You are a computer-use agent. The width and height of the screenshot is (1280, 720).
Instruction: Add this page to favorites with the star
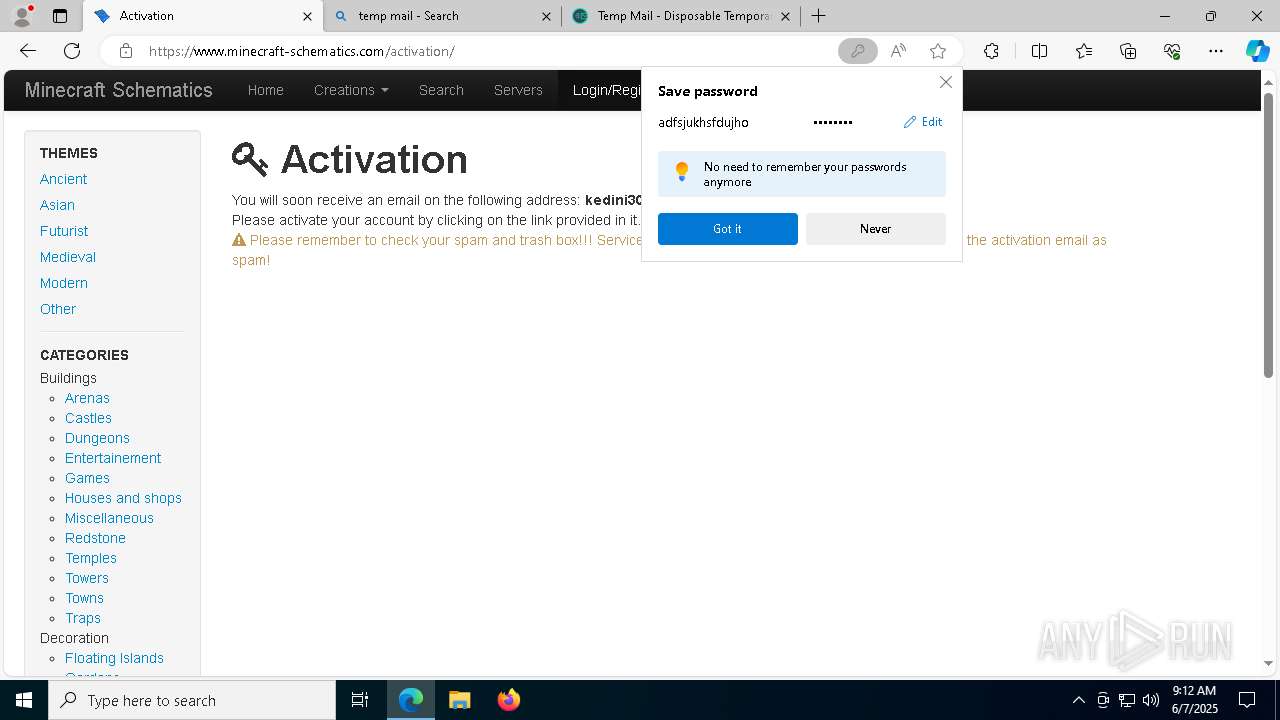(x=937, y=51)
